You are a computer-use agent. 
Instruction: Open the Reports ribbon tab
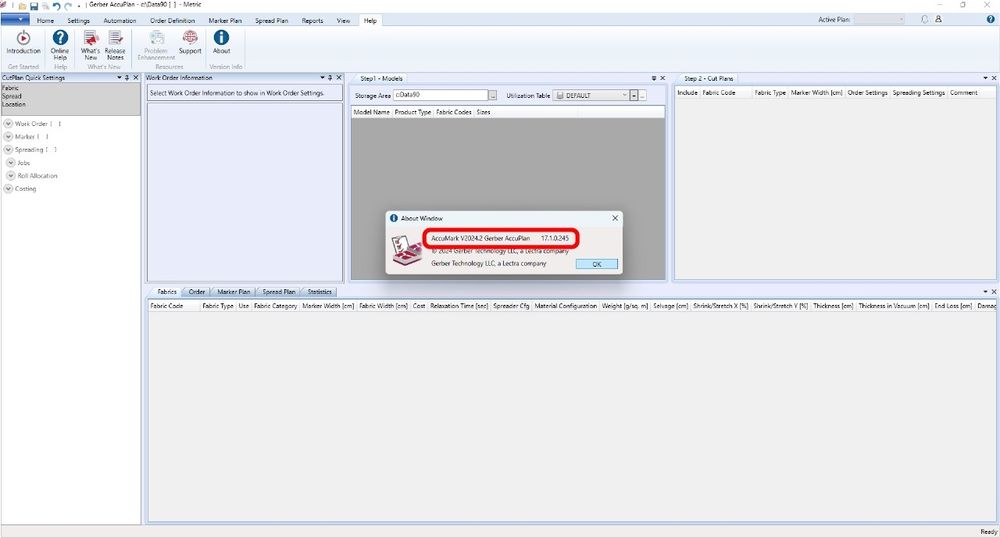click(312, 20)
